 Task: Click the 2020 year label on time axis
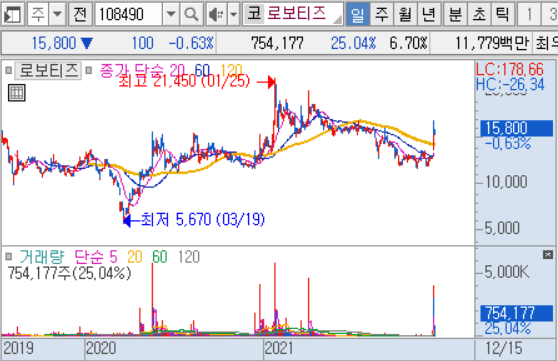point(101,348)
